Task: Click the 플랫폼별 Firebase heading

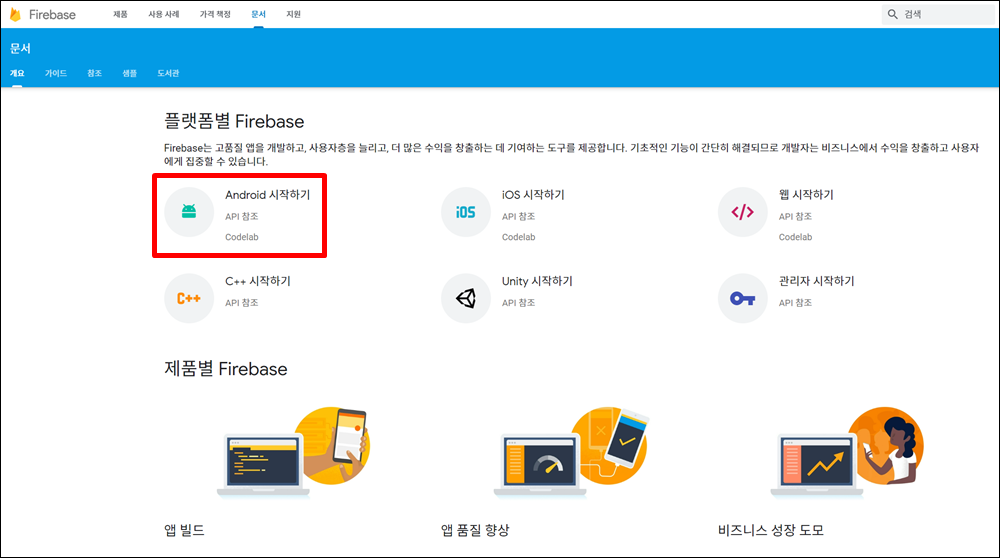Action: 234,121
